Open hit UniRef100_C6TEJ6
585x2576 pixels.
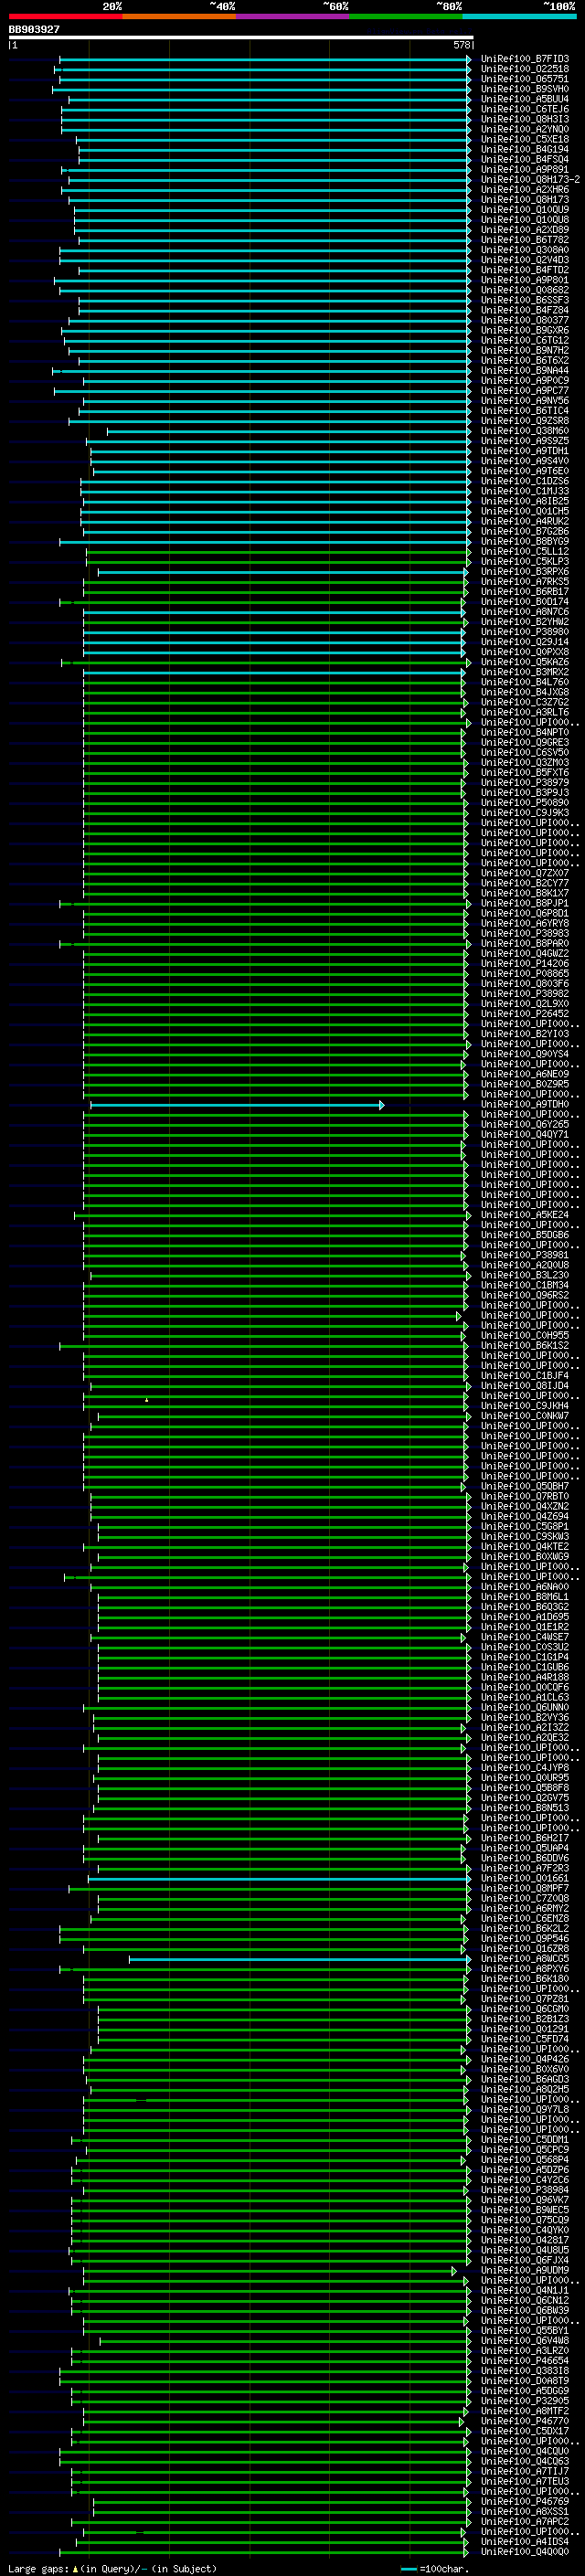pos(525,109)
